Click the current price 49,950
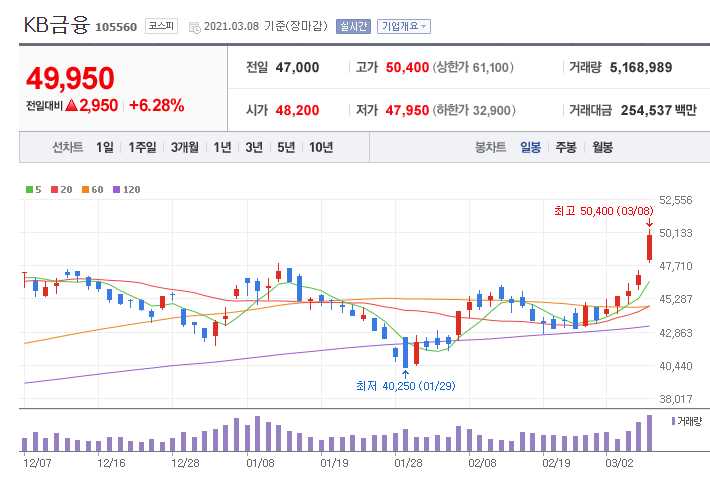Image resolution: width=710 pixels, height=481 pixels. pos(70,78)
